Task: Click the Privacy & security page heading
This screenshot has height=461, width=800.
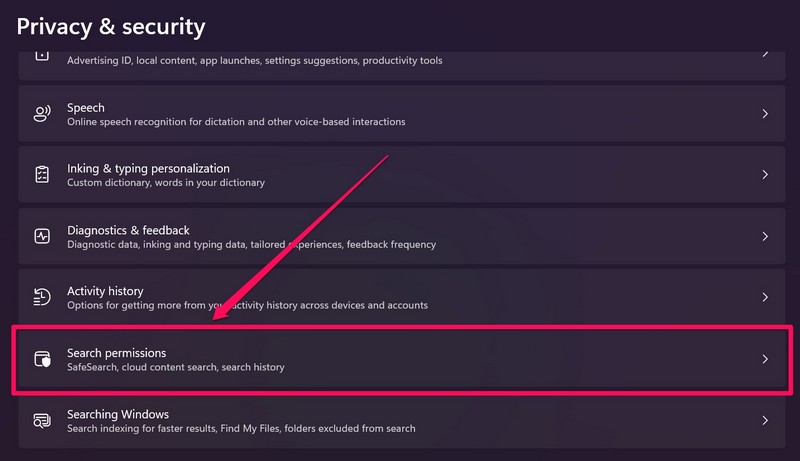Action: point(111,26)
